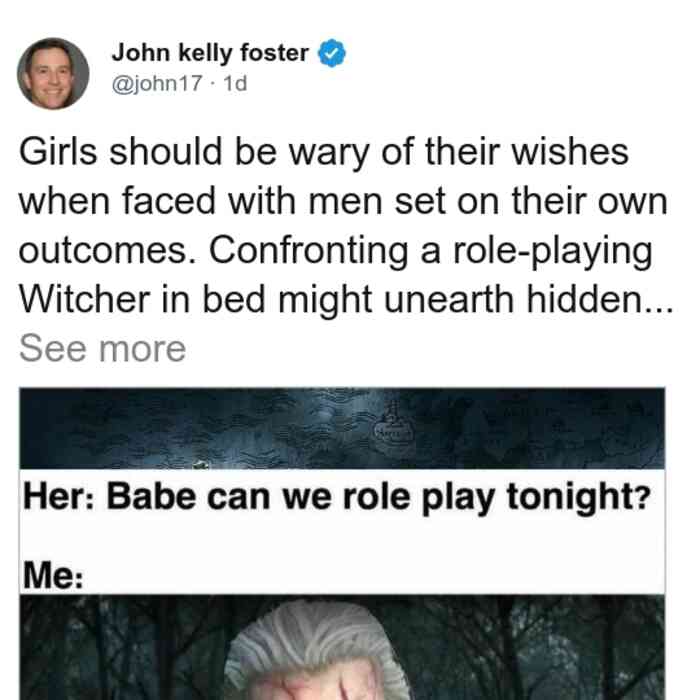Image resolution: width=700 pixels, height=700 pixels.
Task: Click the blue verified badge
Action: point(331,53)
